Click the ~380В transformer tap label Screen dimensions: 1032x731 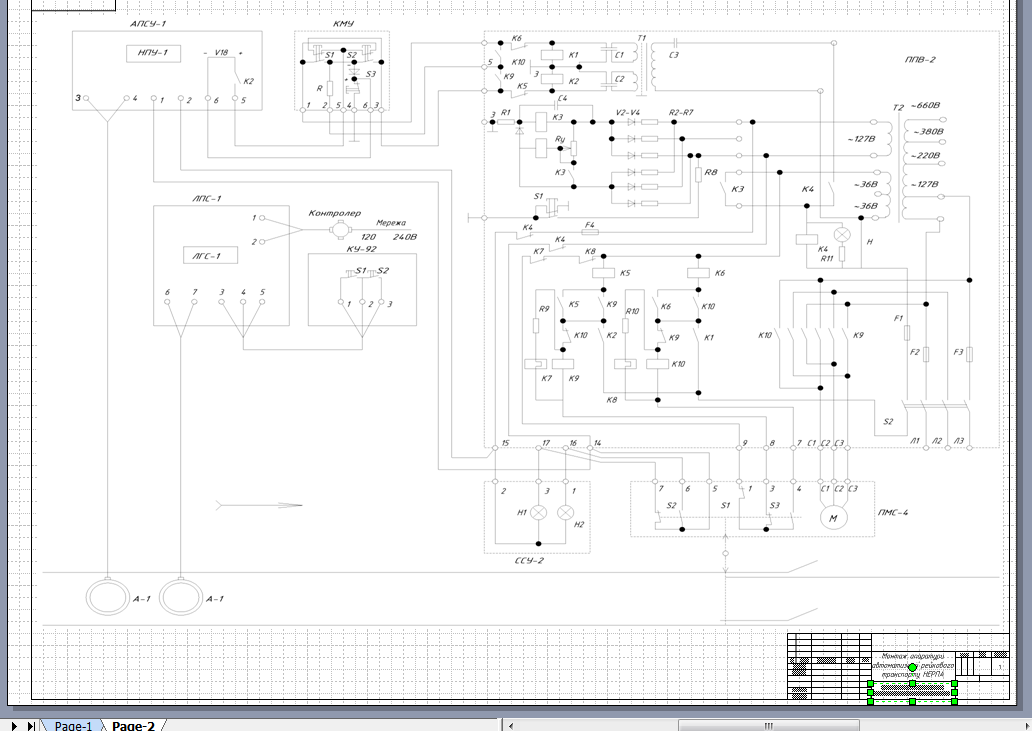(x=928, y=132)
